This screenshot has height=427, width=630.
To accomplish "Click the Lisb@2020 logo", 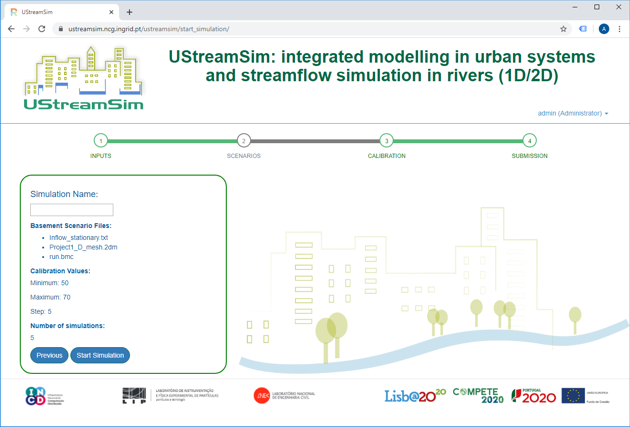I will point(415,396).
